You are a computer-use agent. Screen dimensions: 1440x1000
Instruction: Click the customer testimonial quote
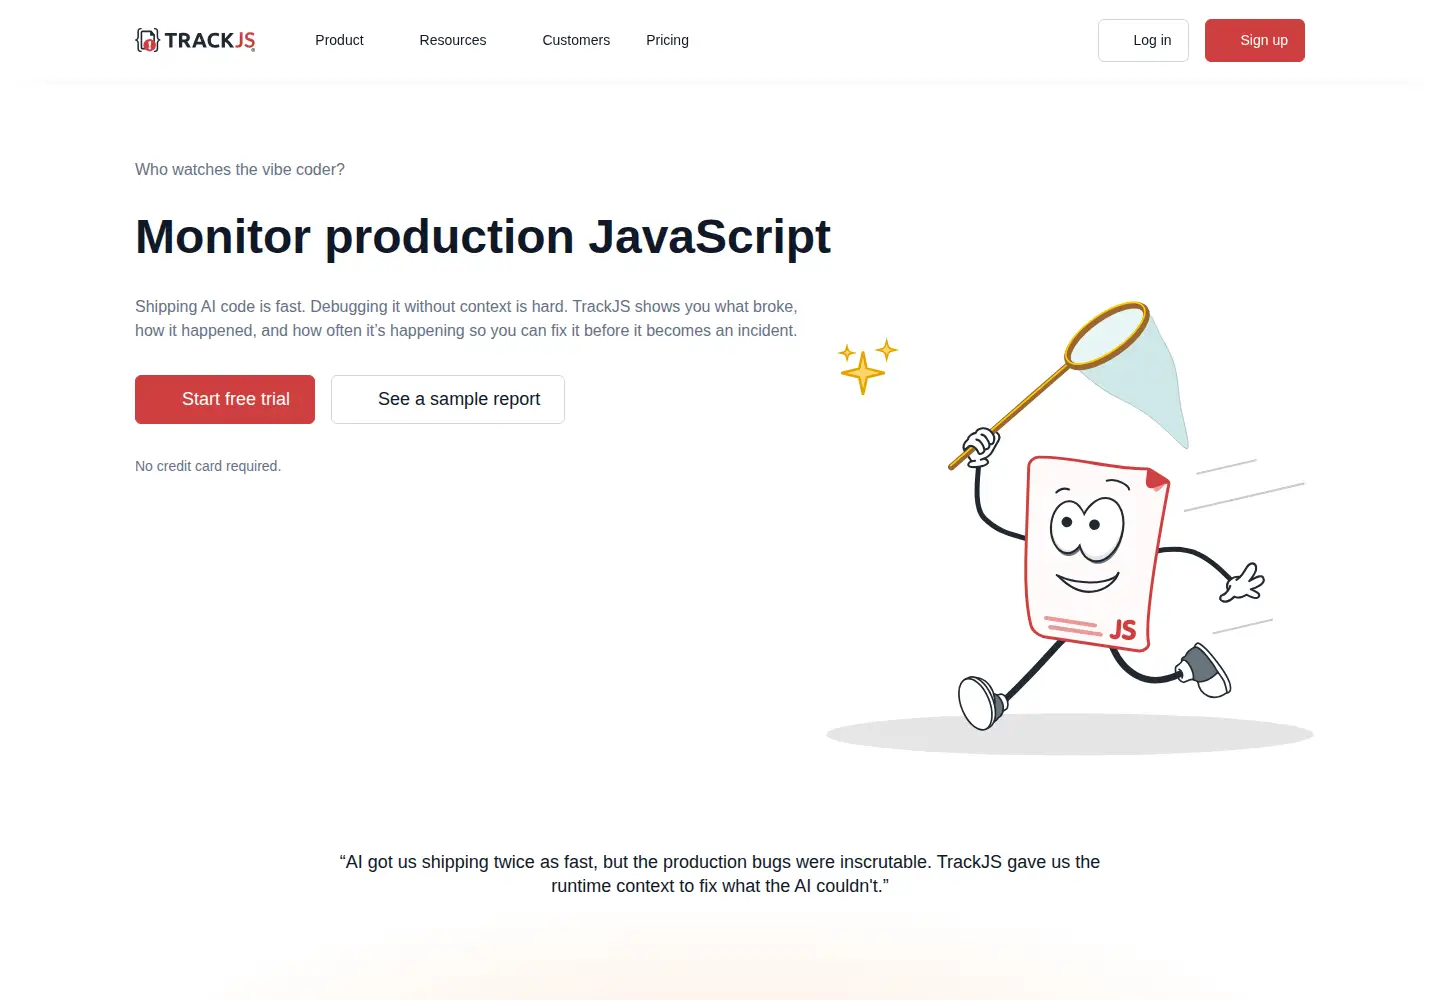[x=720, y=874]
